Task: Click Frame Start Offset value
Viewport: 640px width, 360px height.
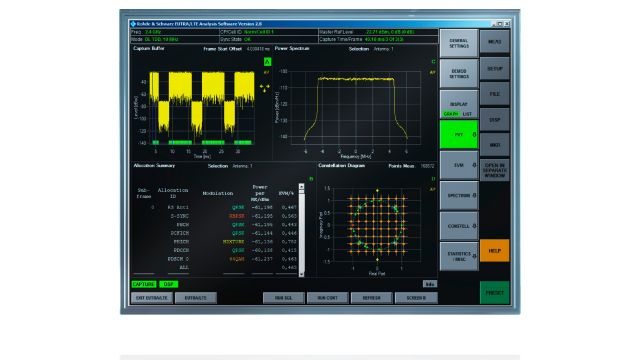Action: tap(258, 49)
